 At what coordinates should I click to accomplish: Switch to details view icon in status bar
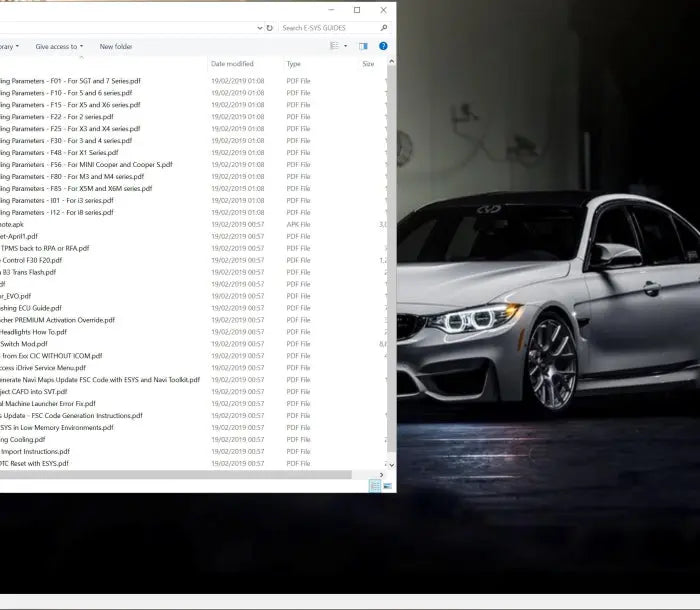point(375,486)
